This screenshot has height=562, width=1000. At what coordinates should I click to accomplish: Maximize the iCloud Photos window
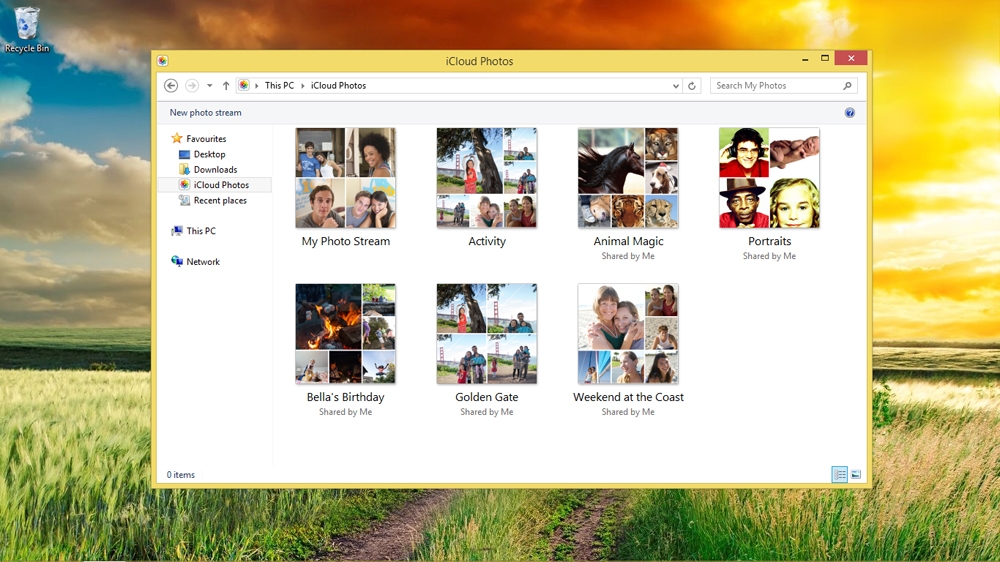pos(825,58)
